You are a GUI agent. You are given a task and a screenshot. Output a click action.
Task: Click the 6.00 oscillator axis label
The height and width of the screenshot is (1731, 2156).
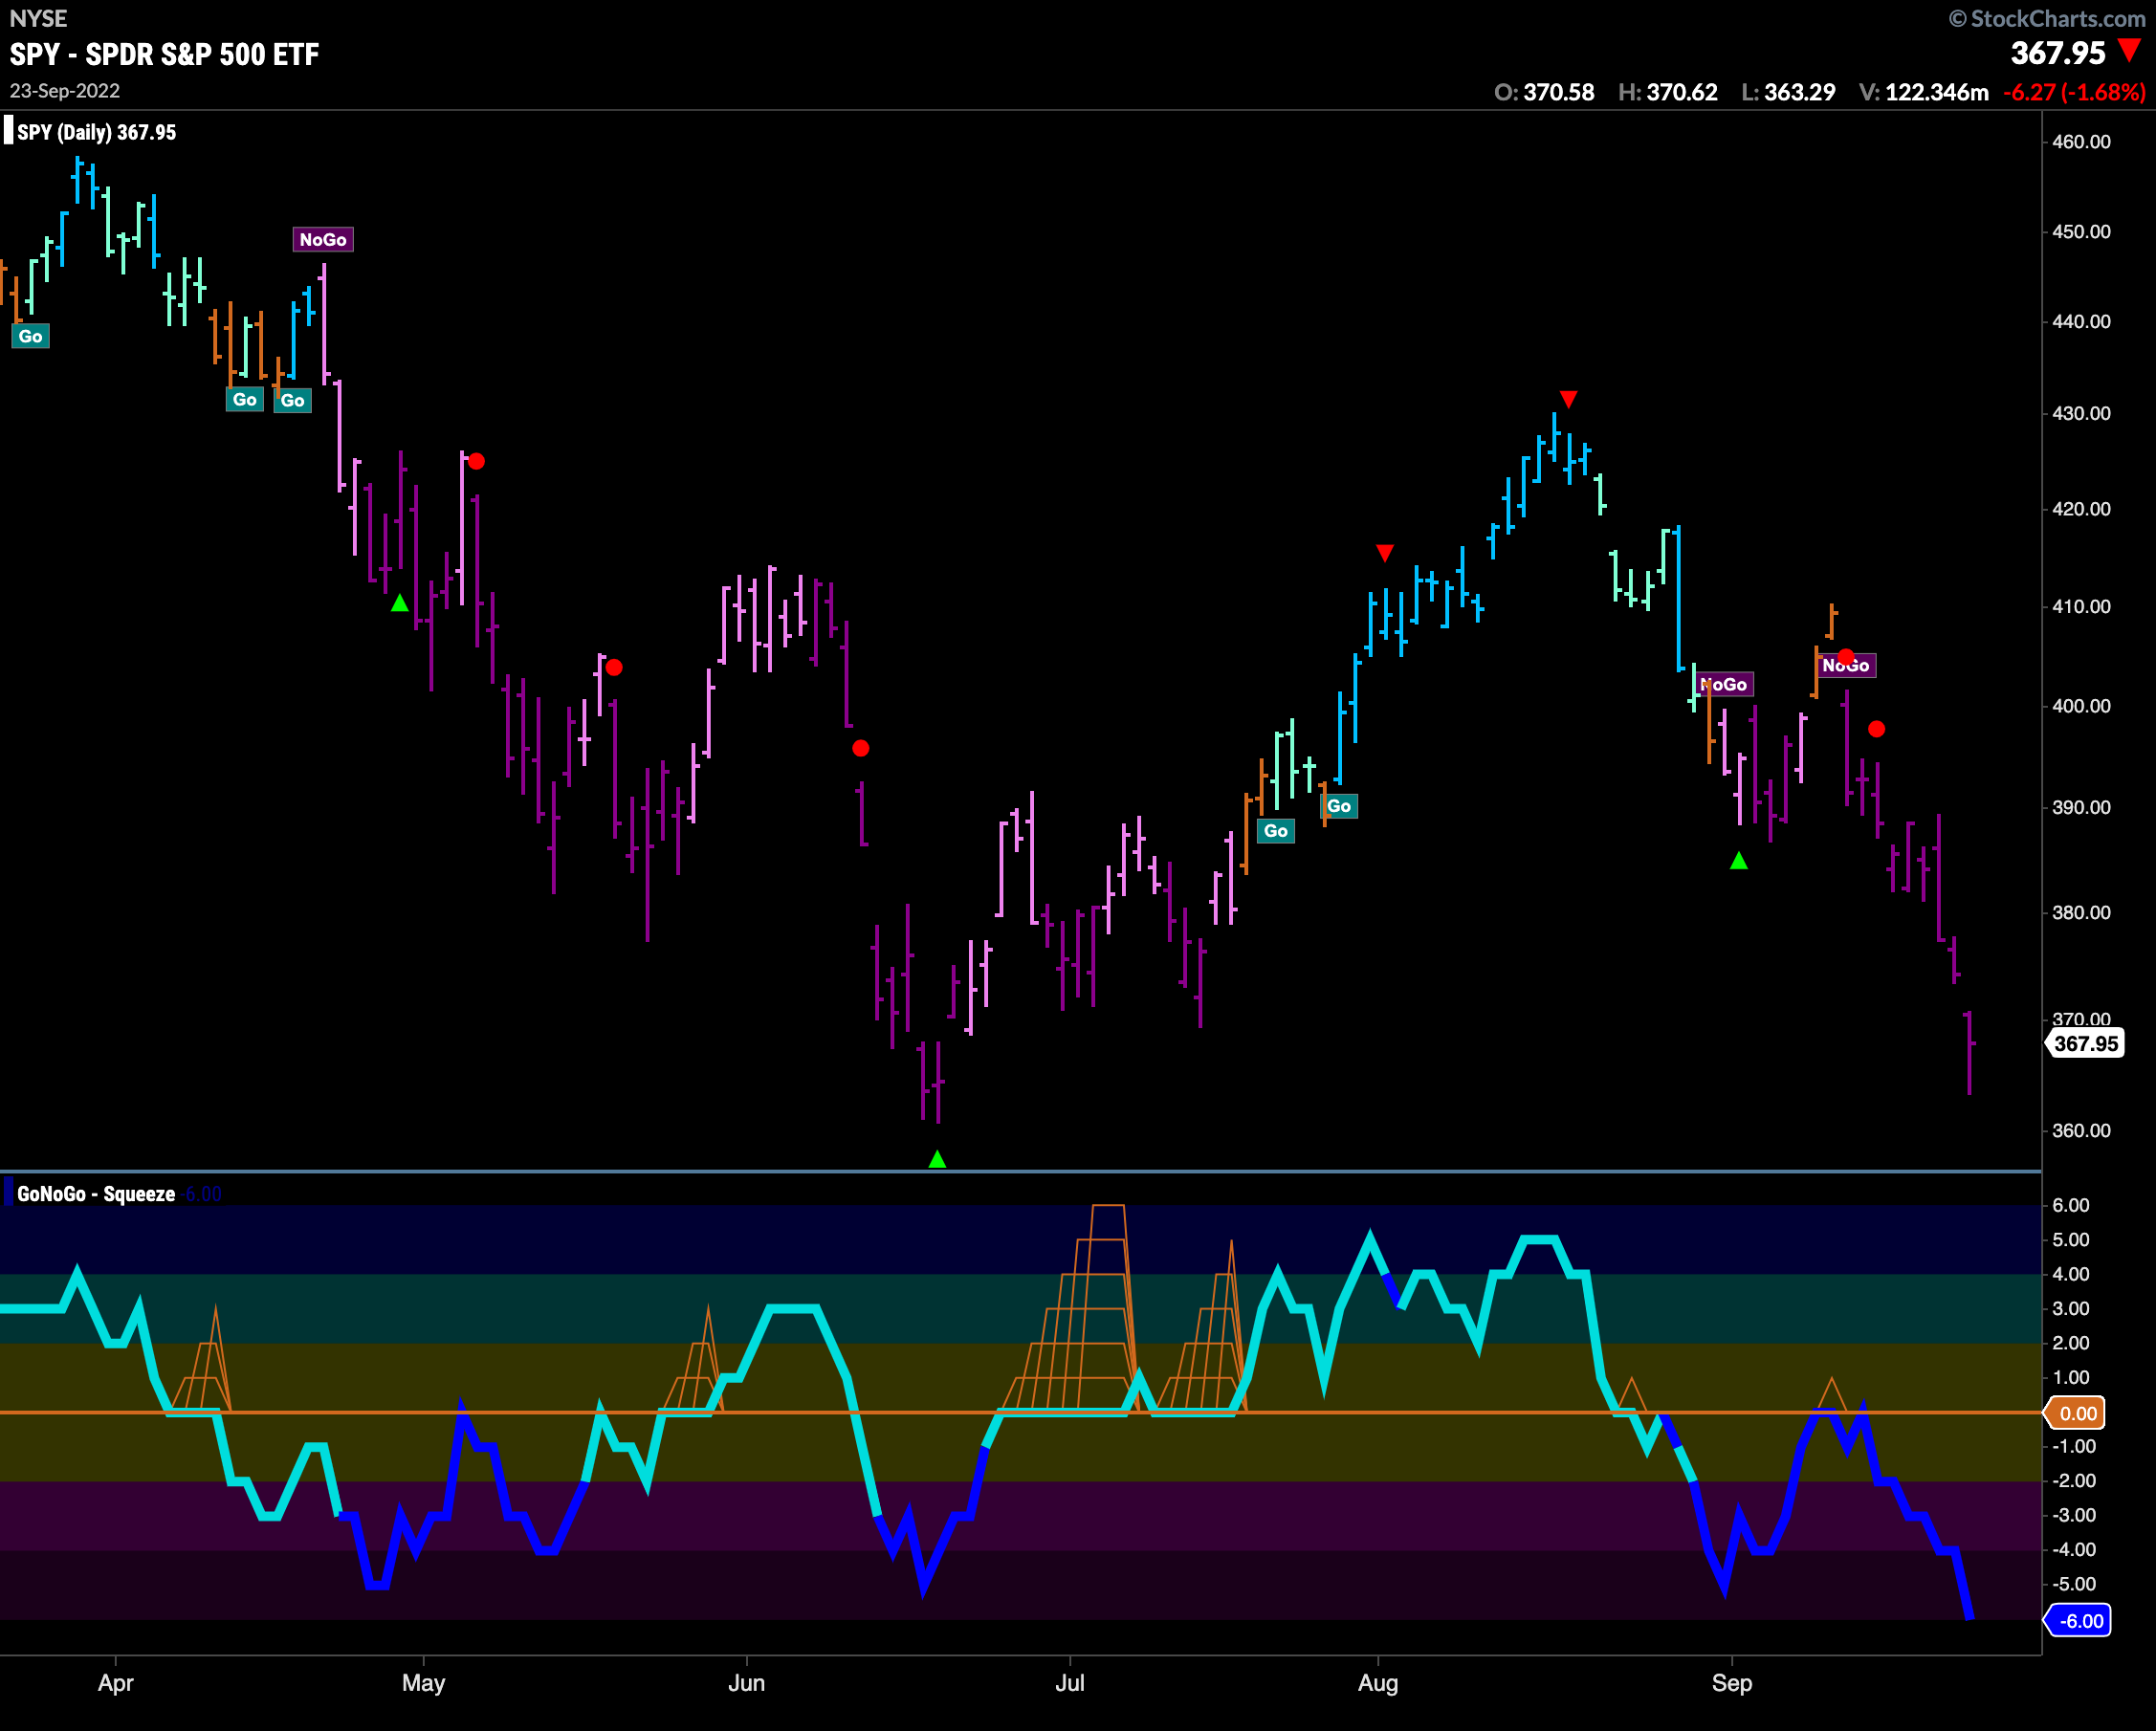click(2071, 1205)
